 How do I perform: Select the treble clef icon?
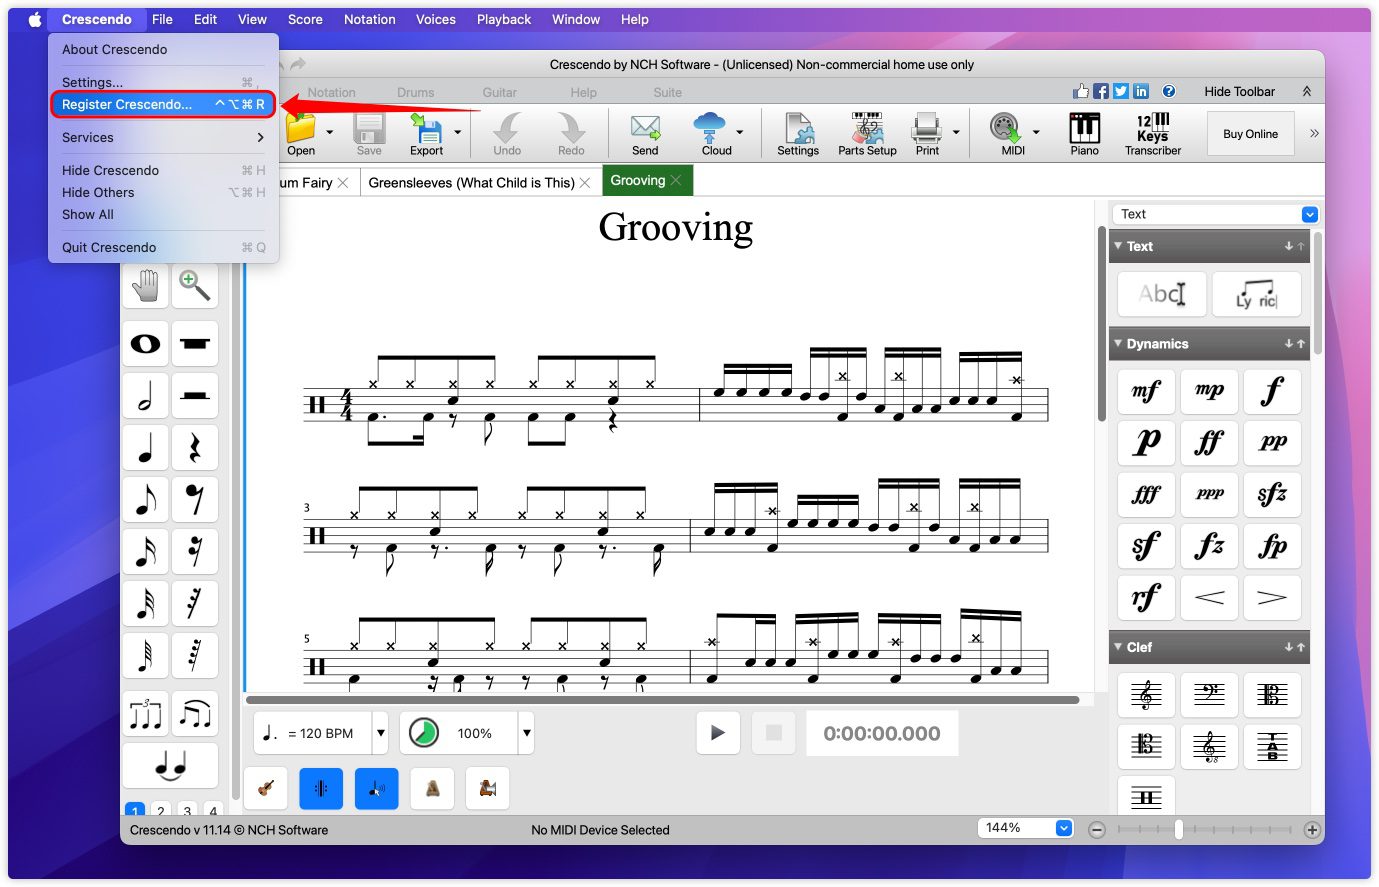[1146, 695]
